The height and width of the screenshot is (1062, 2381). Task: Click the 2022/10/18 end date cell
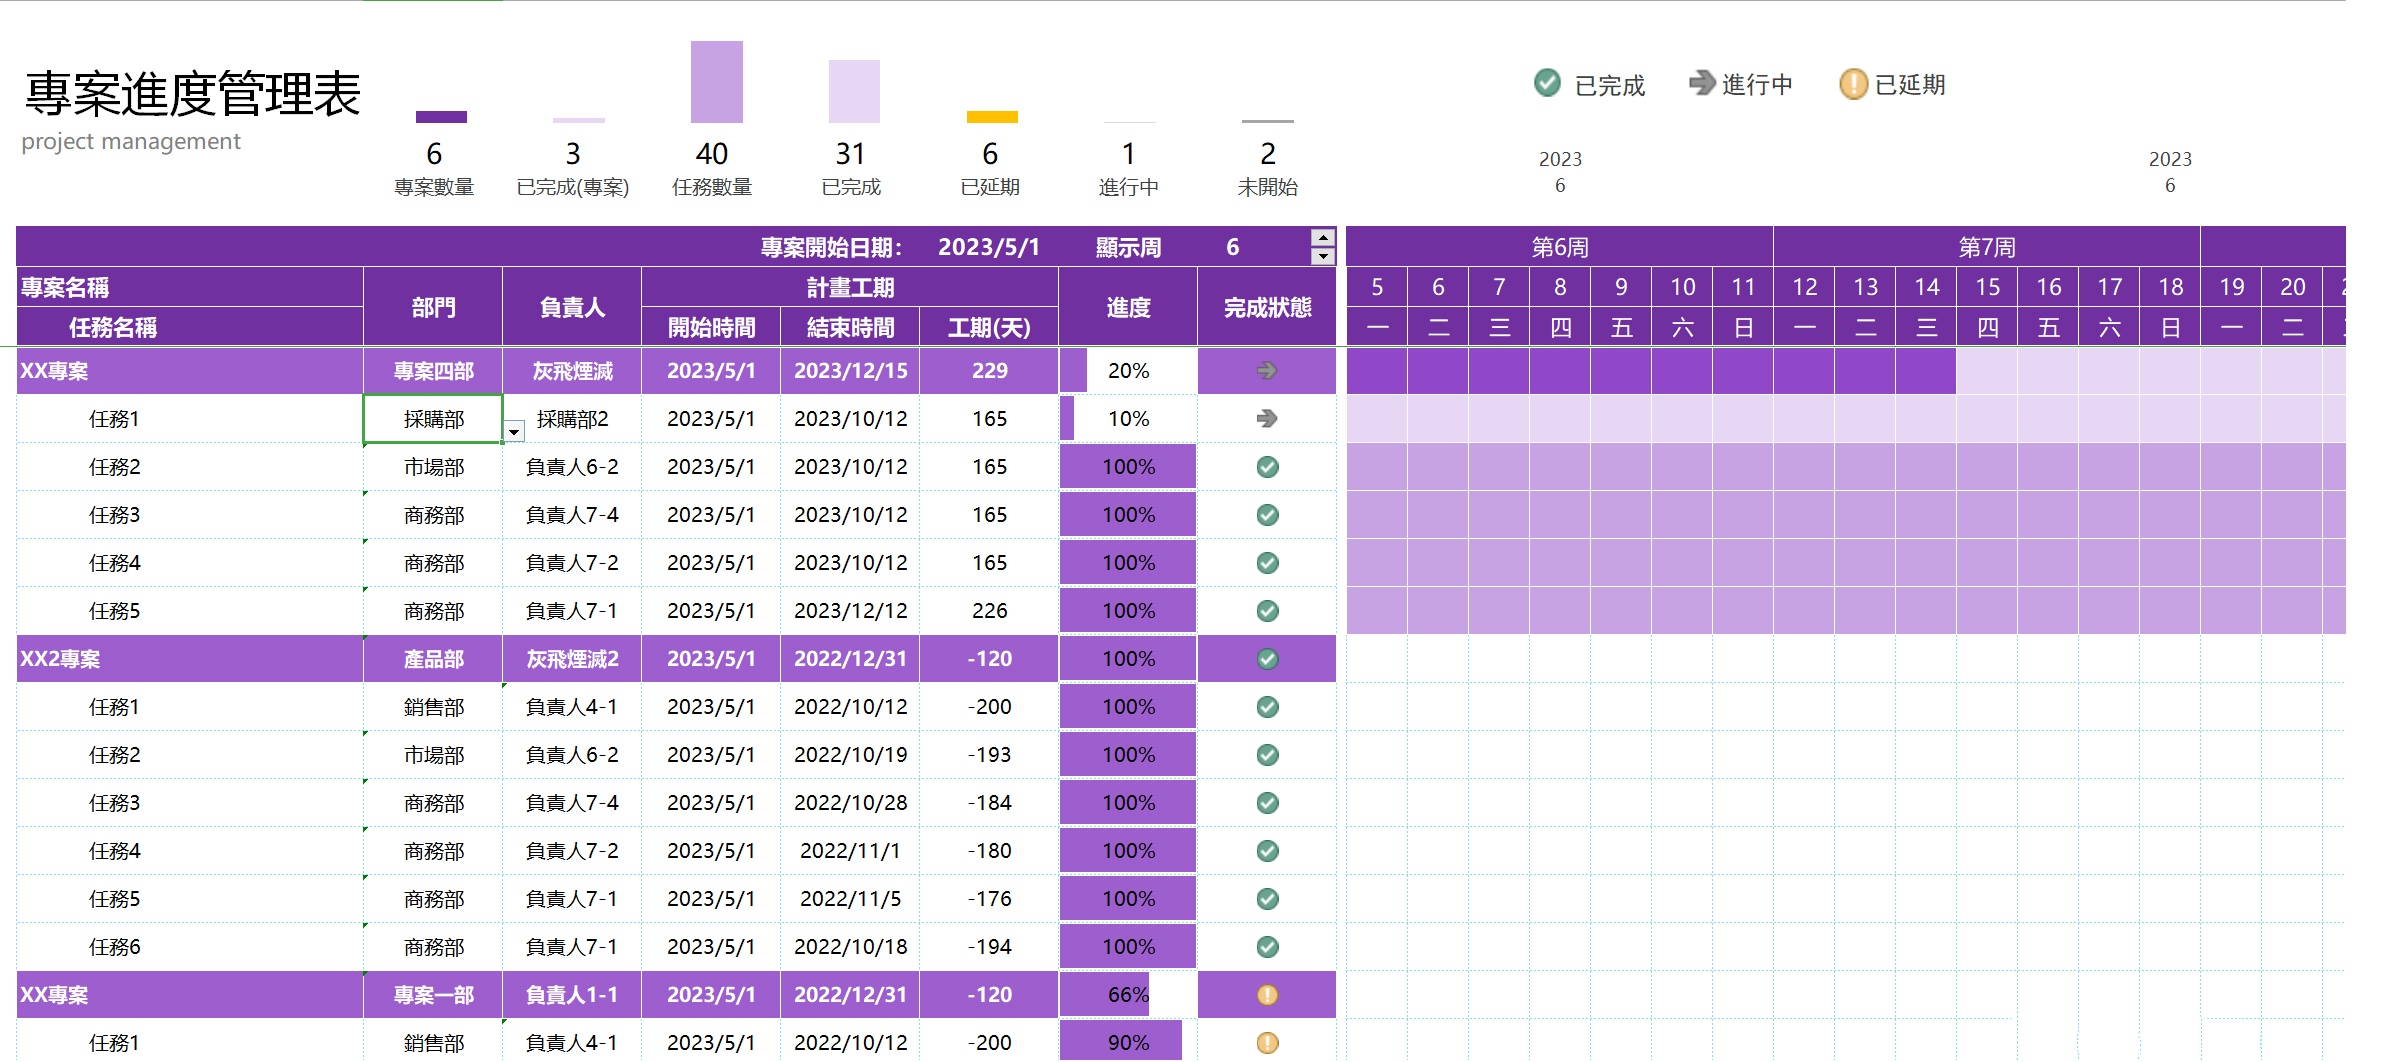850,947
